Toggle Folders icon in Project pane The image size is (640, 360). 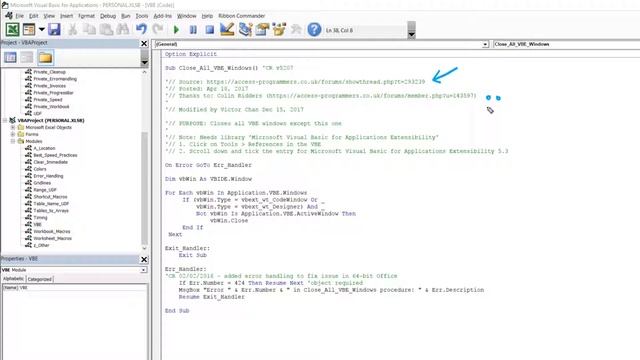tap(45, 58)
